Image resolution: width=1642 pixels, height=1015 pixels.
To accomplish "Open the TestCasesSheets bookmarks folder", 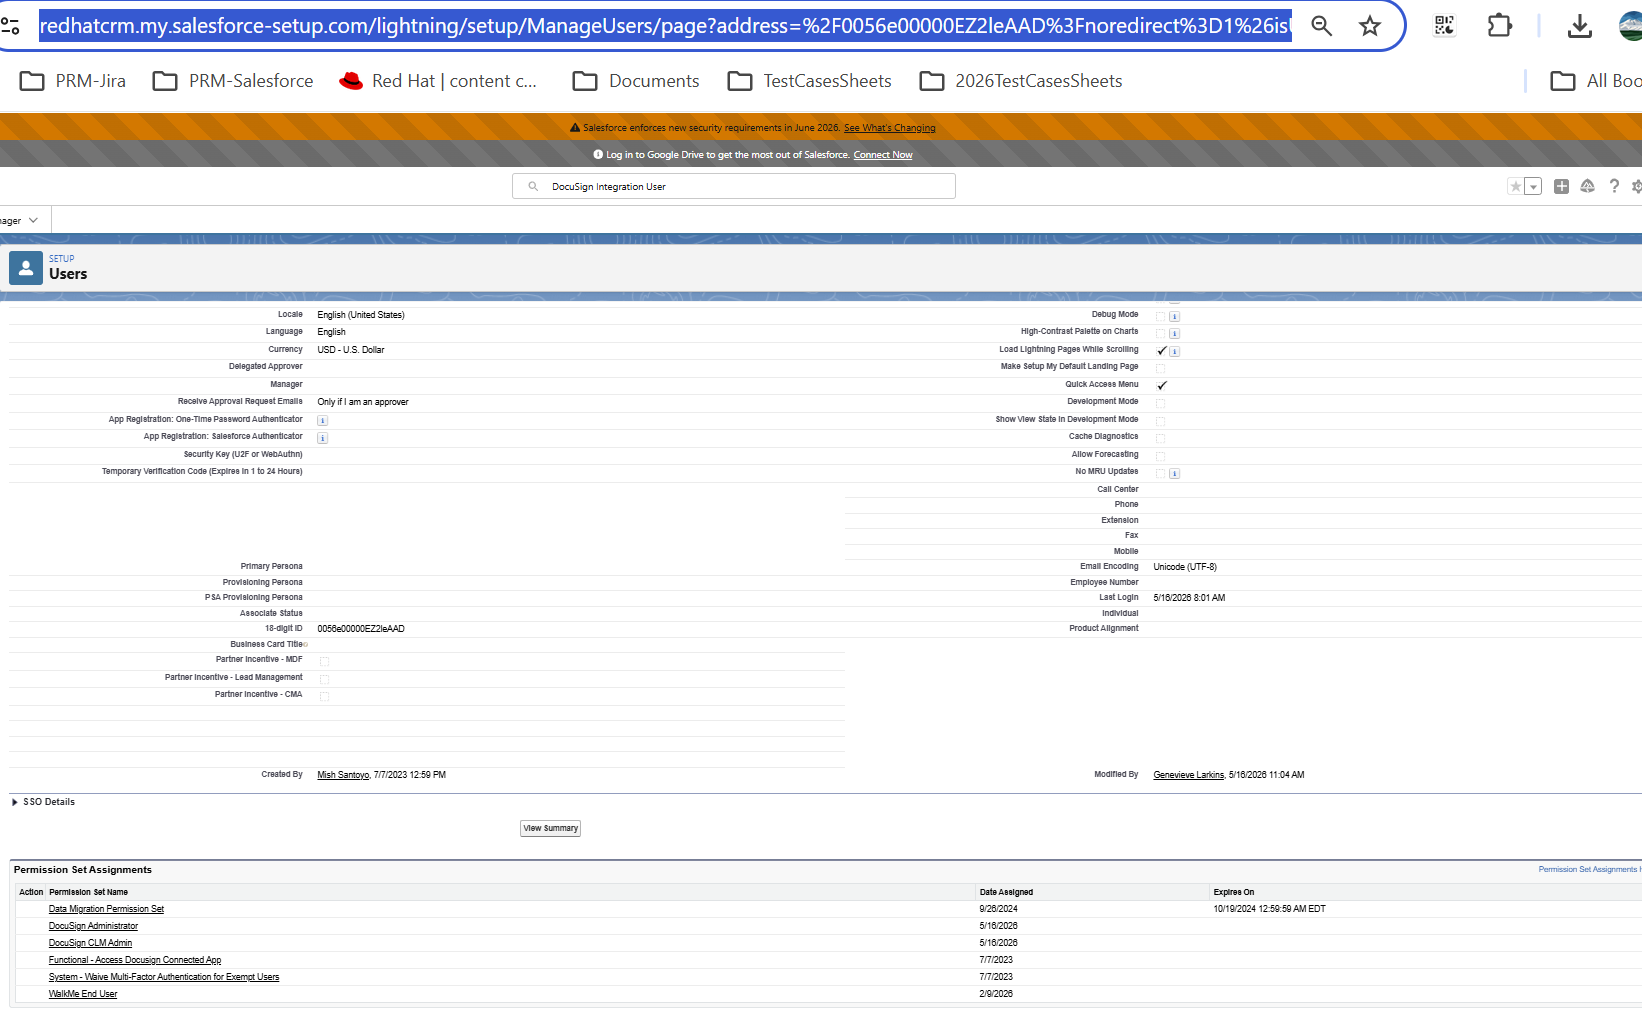I will pos(810,81).
